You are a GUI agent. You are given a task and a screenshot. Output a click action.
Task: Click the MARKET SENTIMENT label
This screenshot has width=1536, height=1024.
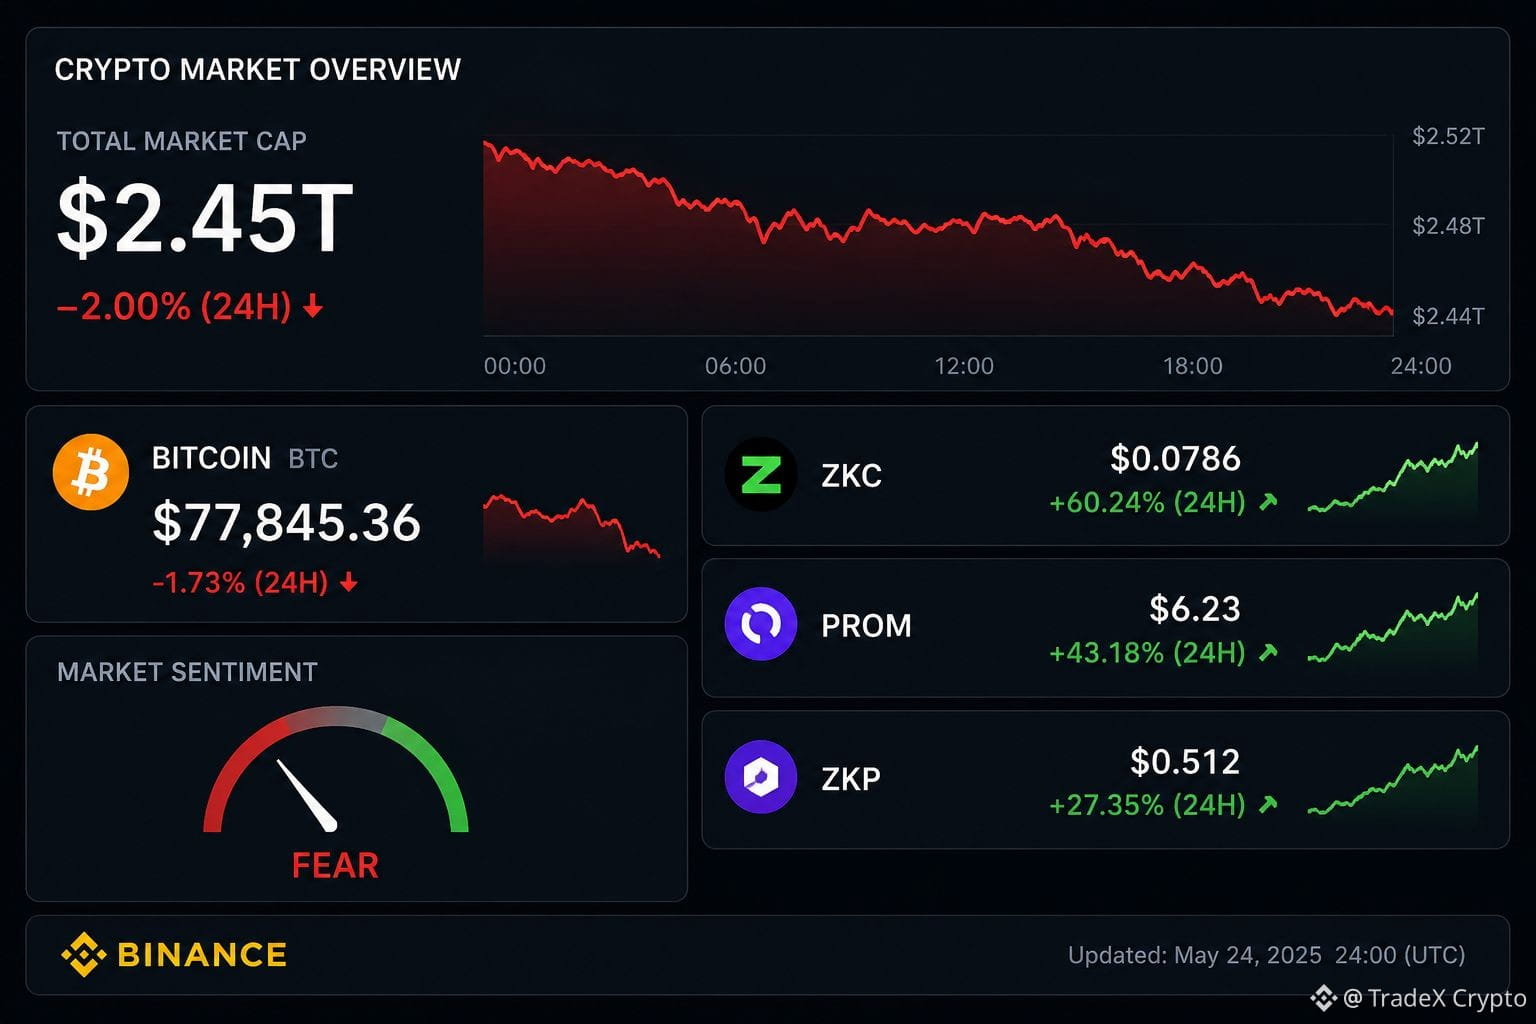(187, 672)
